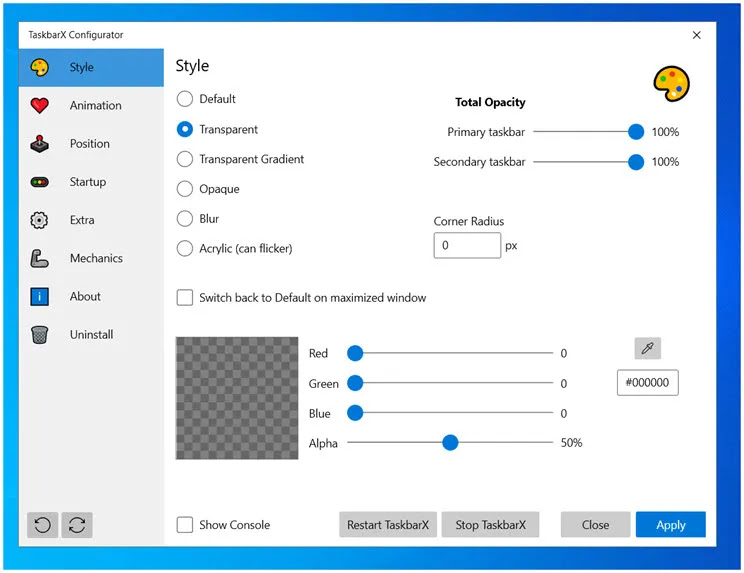
Task: Click the Stop TaskbarX button
Action: [x=490, y=525]
